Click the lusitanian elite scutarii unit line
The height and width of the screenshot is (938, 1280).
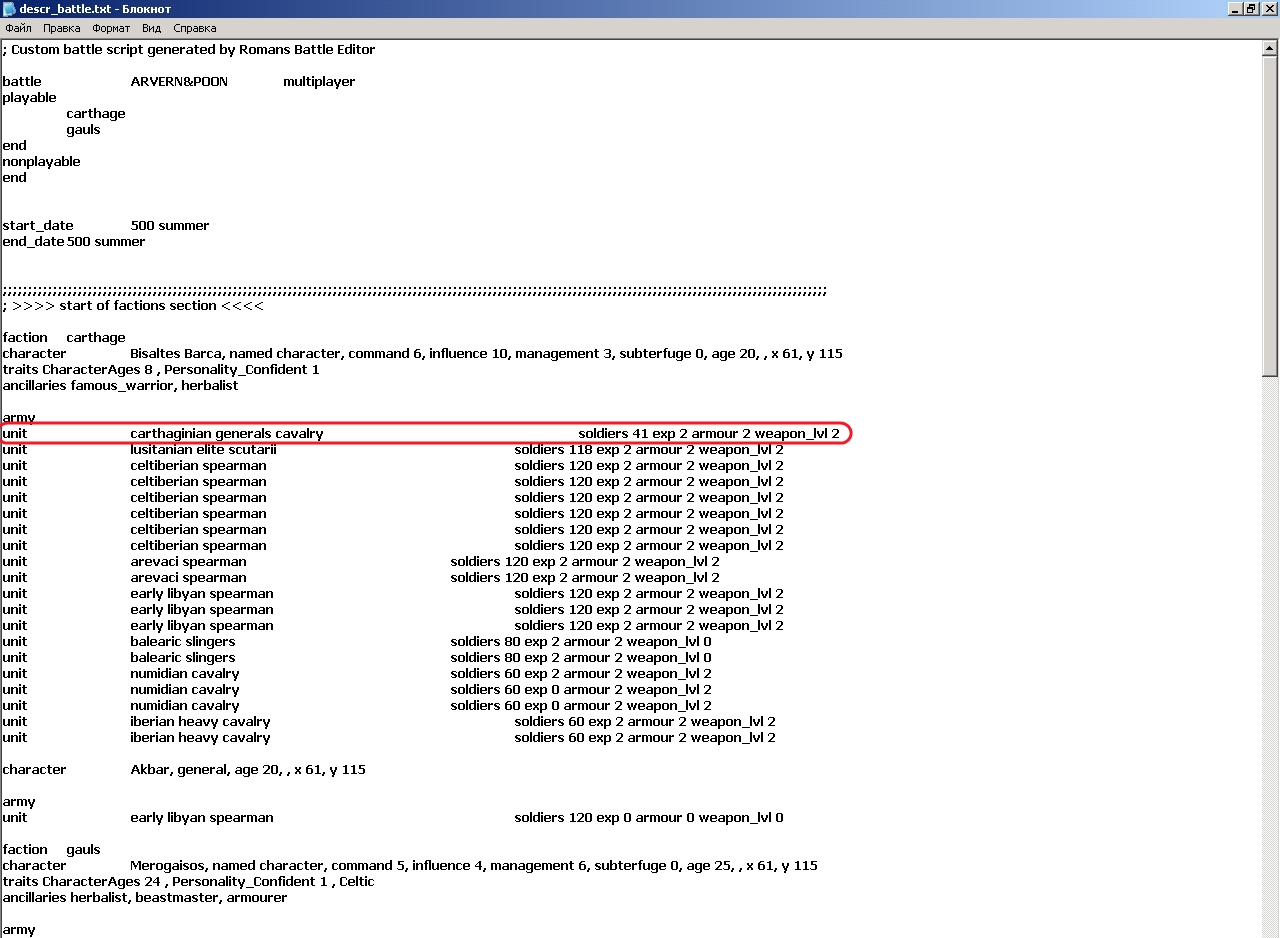pyautogui.click(x=203, y=449)
